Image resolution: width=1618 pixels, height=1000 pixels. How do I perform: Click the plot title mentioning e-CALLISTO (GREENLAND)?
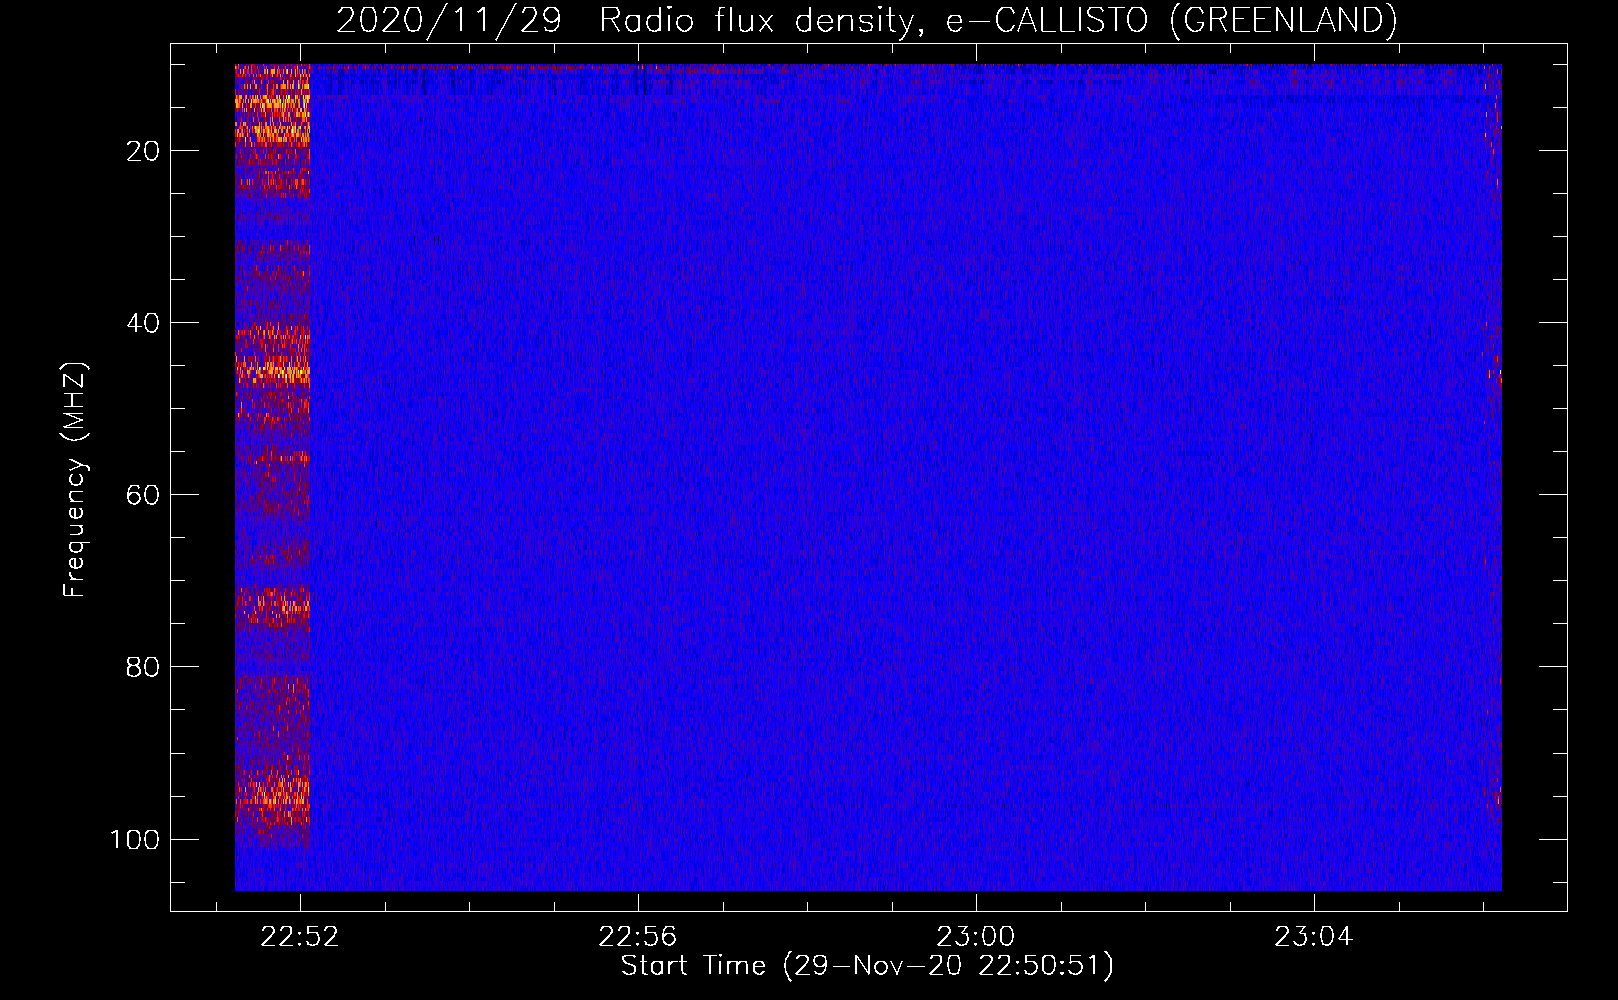(x=866, y=20)
